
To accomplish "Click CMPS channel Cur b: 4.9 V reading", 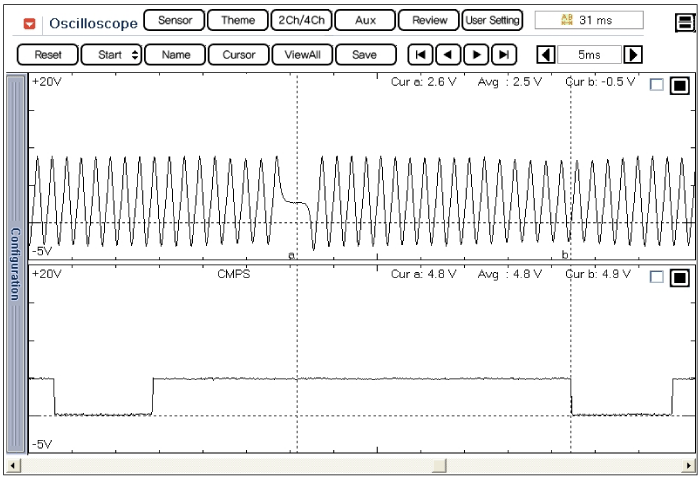I will click(598, 274).
